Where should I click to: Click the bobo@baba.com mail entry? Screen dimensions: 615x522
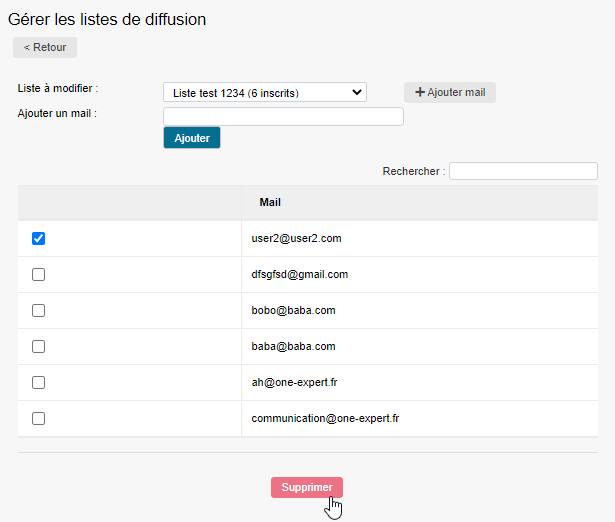(x=294, y=311)
